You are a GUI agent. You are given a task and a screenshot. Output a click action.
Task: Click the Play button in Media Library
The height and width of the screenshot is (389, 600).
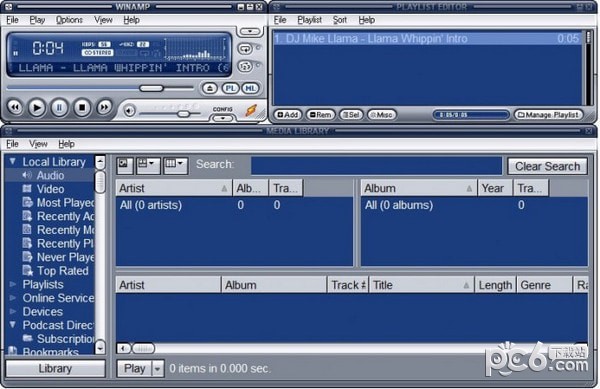click(x=134, y=369)
